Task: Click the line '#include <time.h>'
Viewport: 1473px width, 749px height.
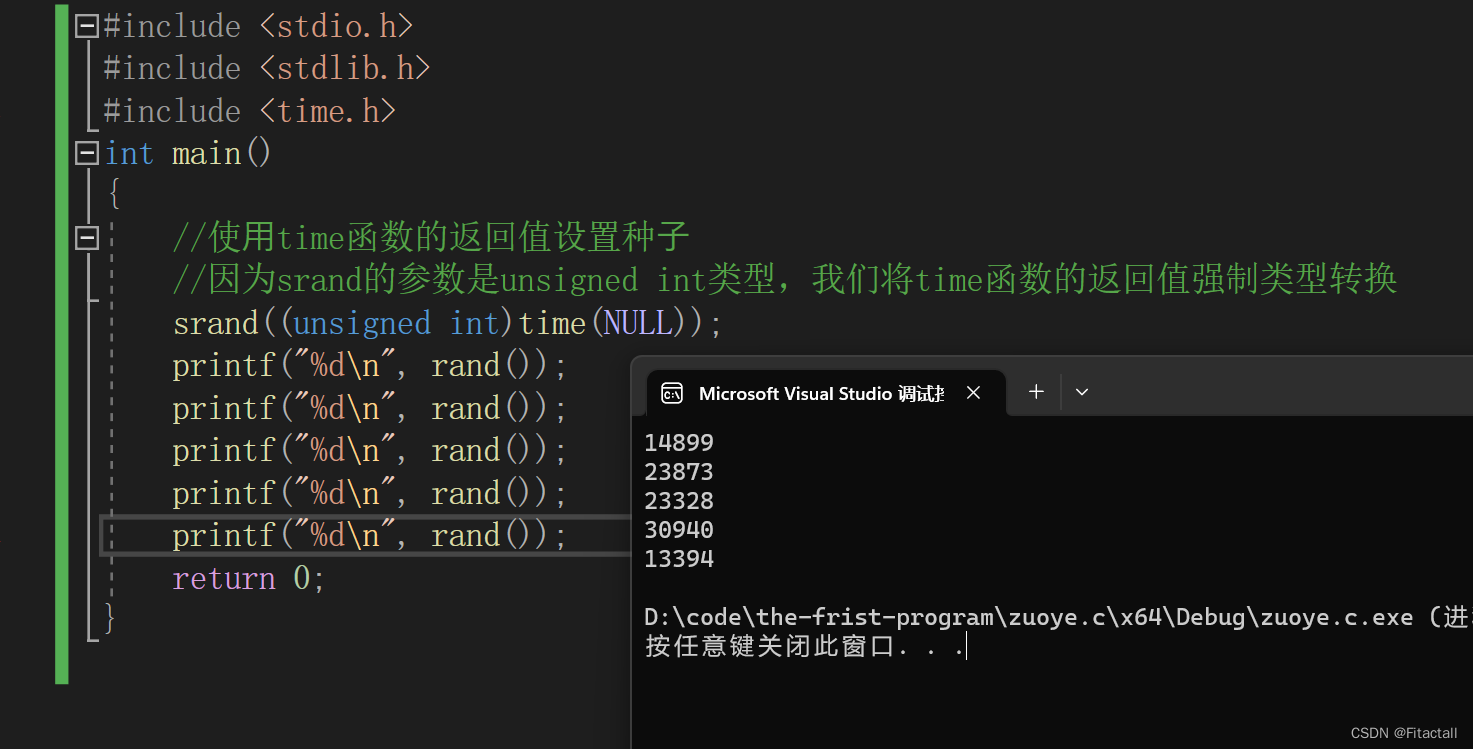Action: click(x=250, y=111)
